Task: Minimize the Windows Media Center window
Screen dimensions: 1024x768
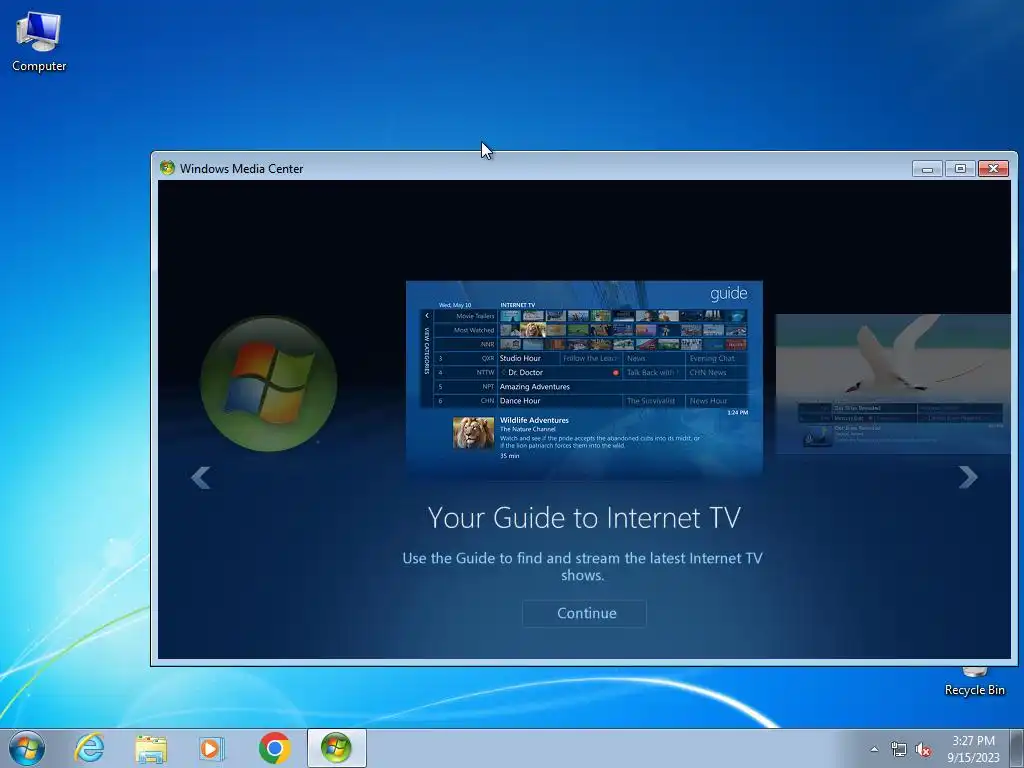Action: (x=927, y=168)
